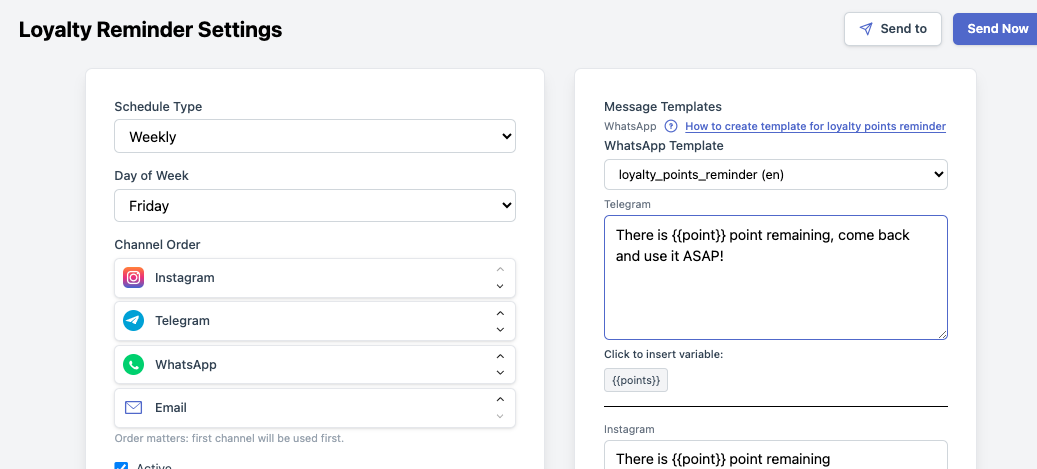Image resolution: width=1037 pixels, height=469 pixels.
Task: Open the Schedule Type dropdown
Action: [315, 136]
